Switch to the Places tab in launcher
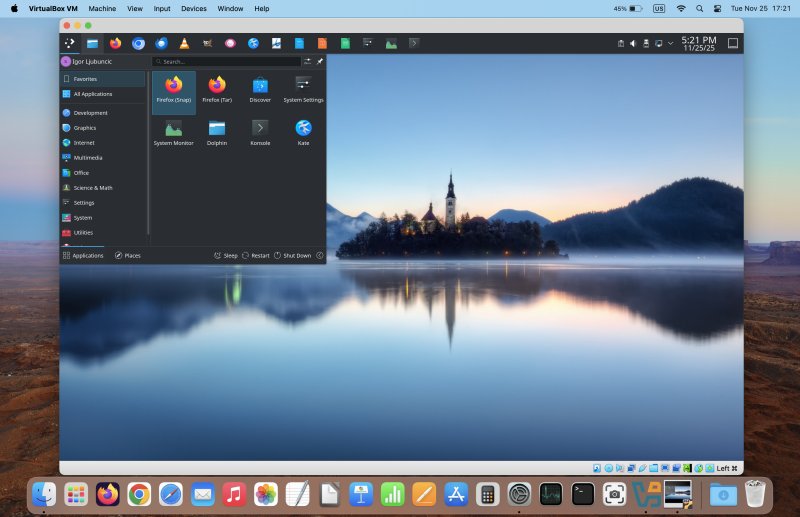The width and height of the screenshot is (800, 517). point(127,255)
